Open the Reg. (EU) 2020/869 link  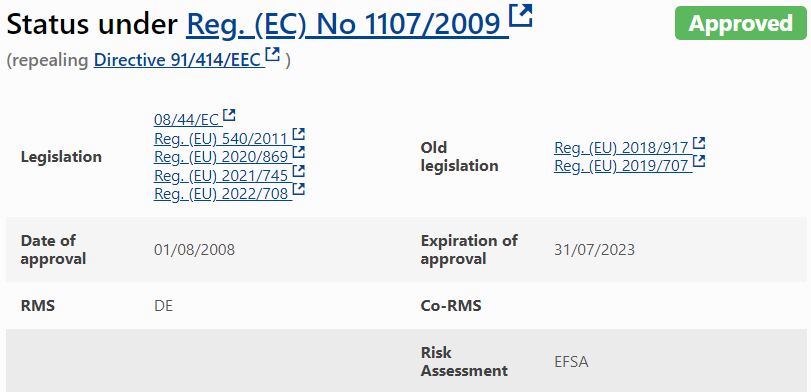click(222, 157)
